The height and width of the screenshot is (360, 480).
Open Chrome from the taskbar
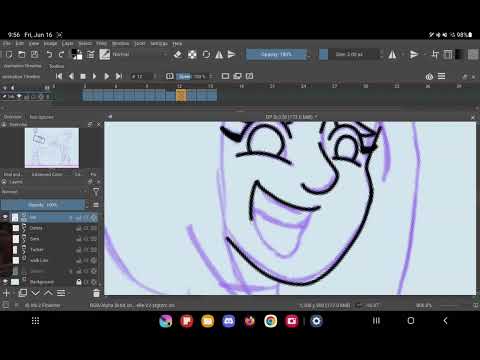271,321
